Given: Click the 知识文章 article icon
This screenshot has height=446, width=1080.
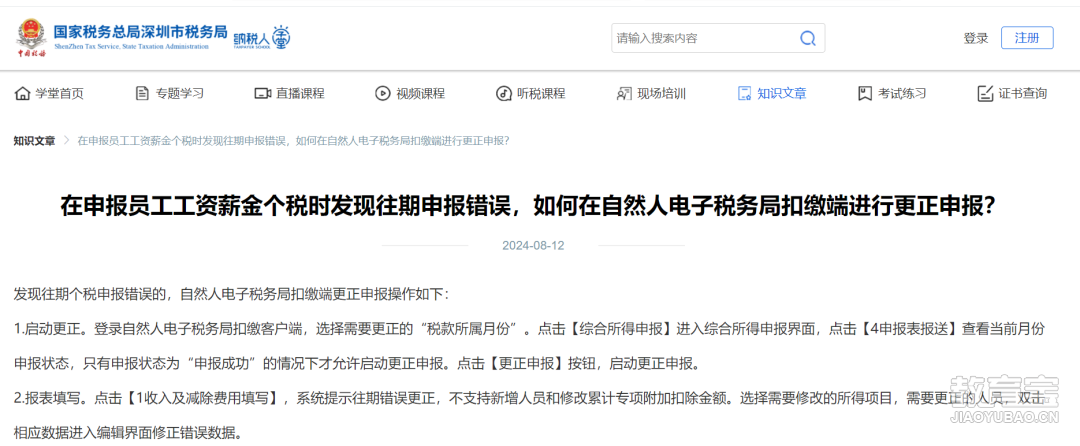Looking at the screenshot, I should [x=744, y=94].
